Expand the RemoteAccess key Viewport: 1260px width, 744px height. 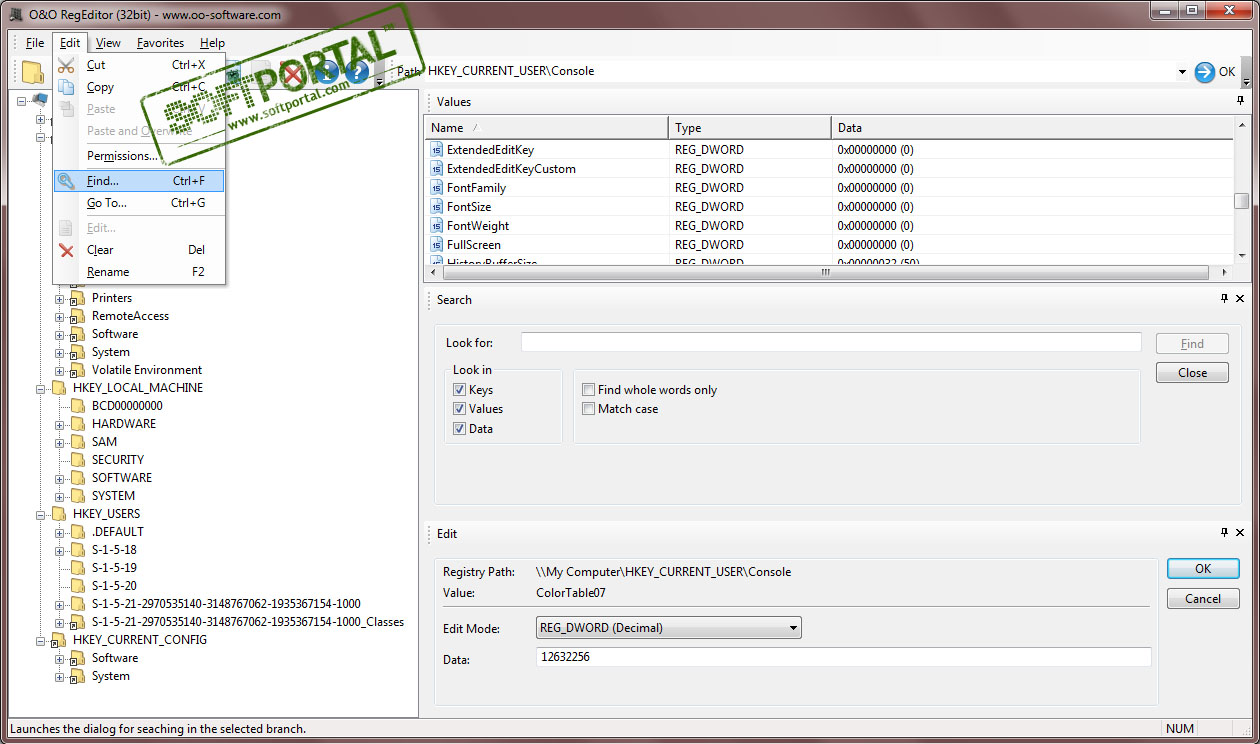[60, 316]
